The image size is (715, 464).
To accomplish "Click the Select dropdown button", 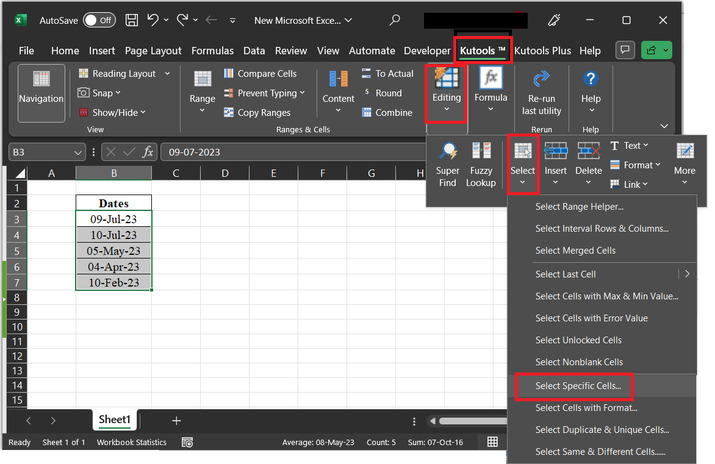I will (523, 164).
